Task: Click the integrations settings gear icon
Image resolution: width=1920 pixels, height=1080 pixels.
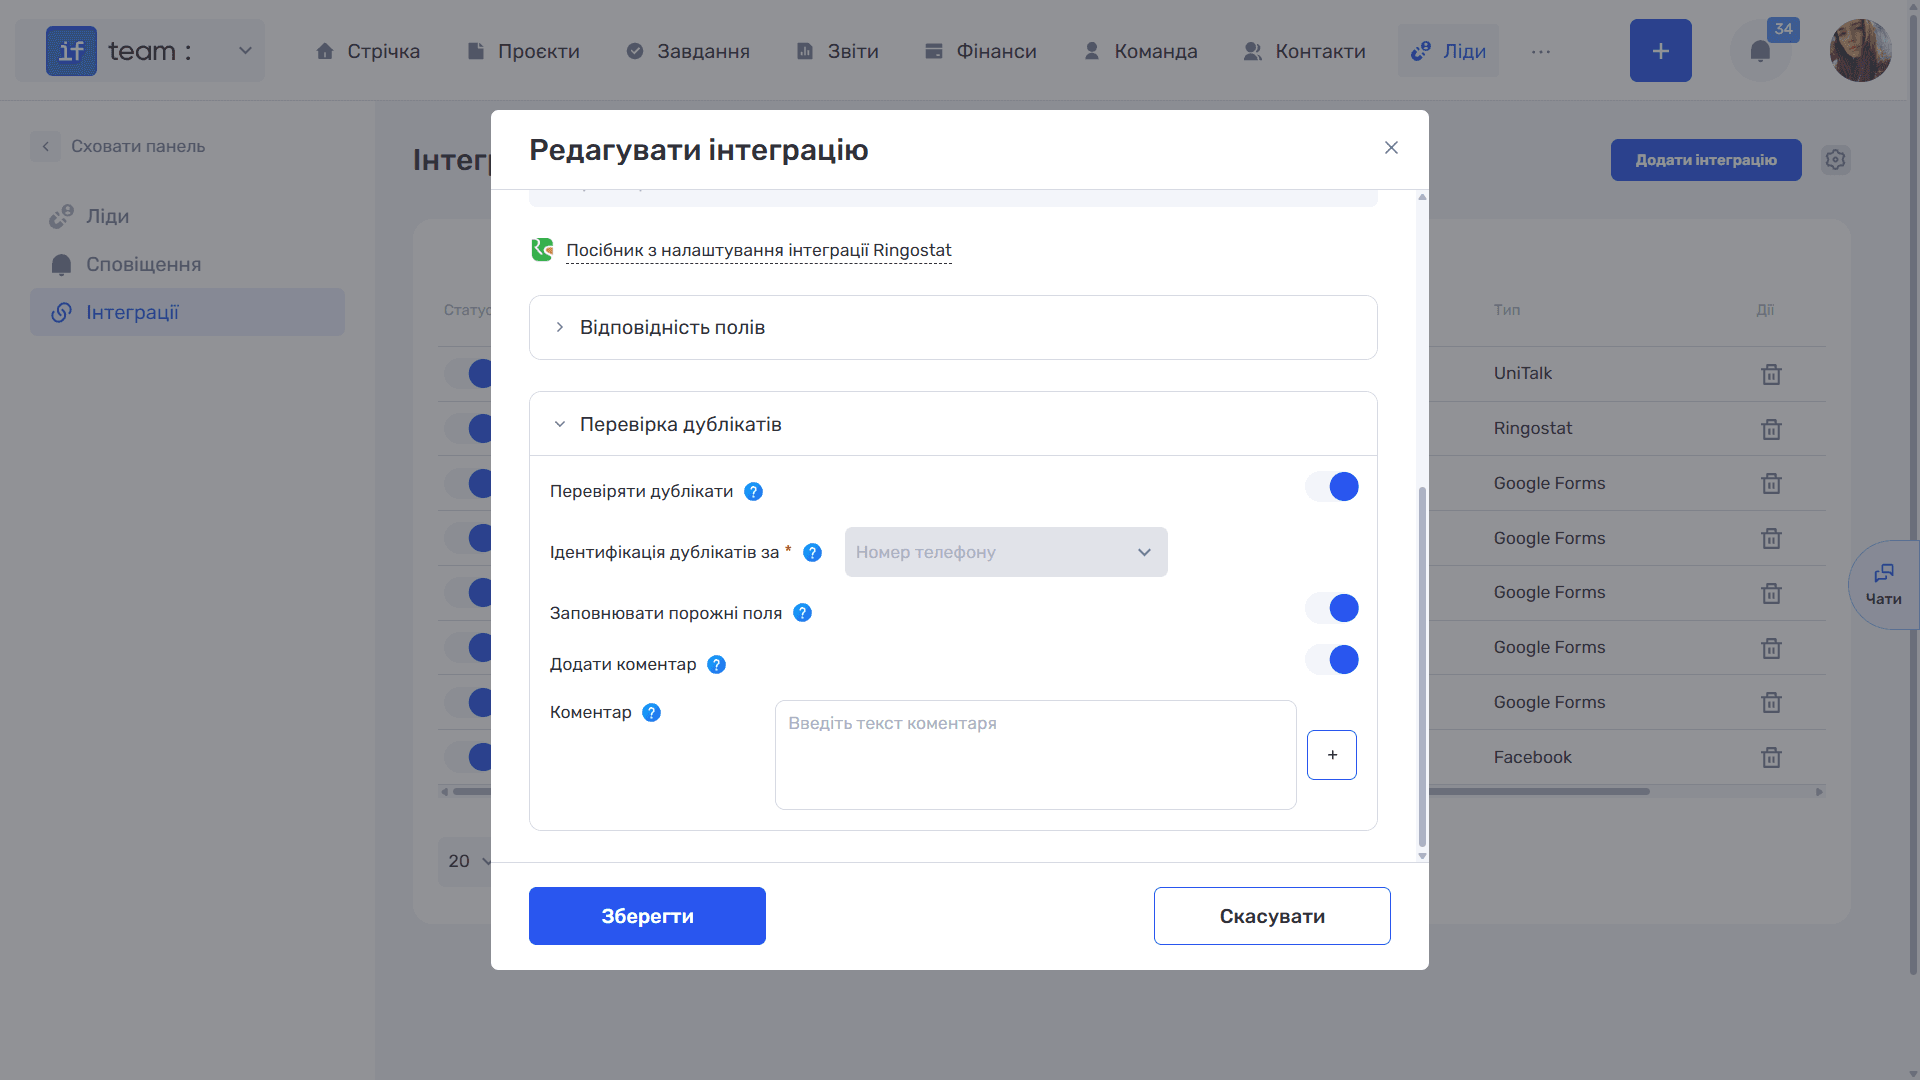Action: tap(1835, 160)
